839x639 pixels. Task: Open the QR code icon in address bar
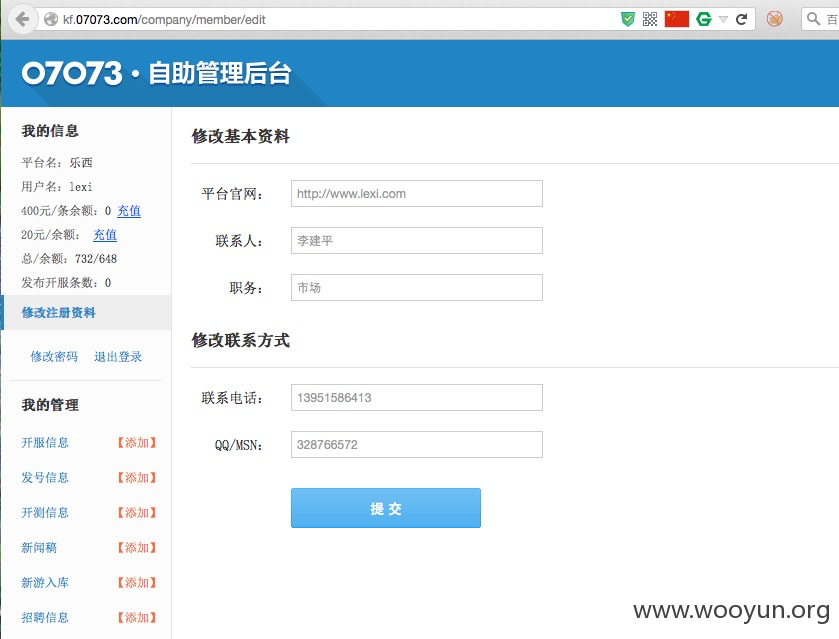tap(650, 19)
